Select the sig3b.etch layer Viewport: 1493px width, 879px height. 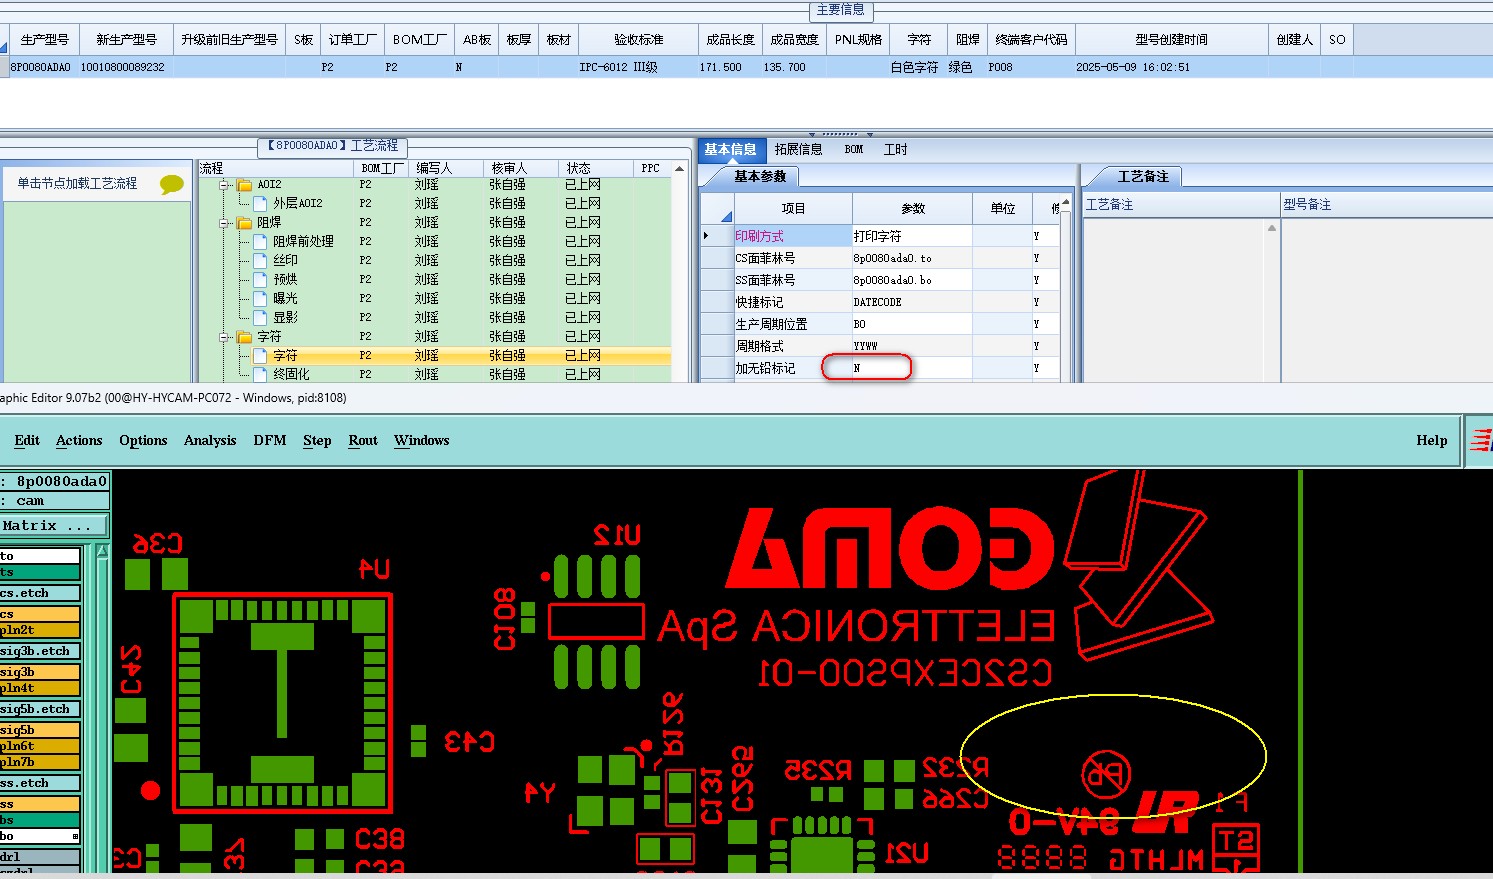tap(40, 651)
